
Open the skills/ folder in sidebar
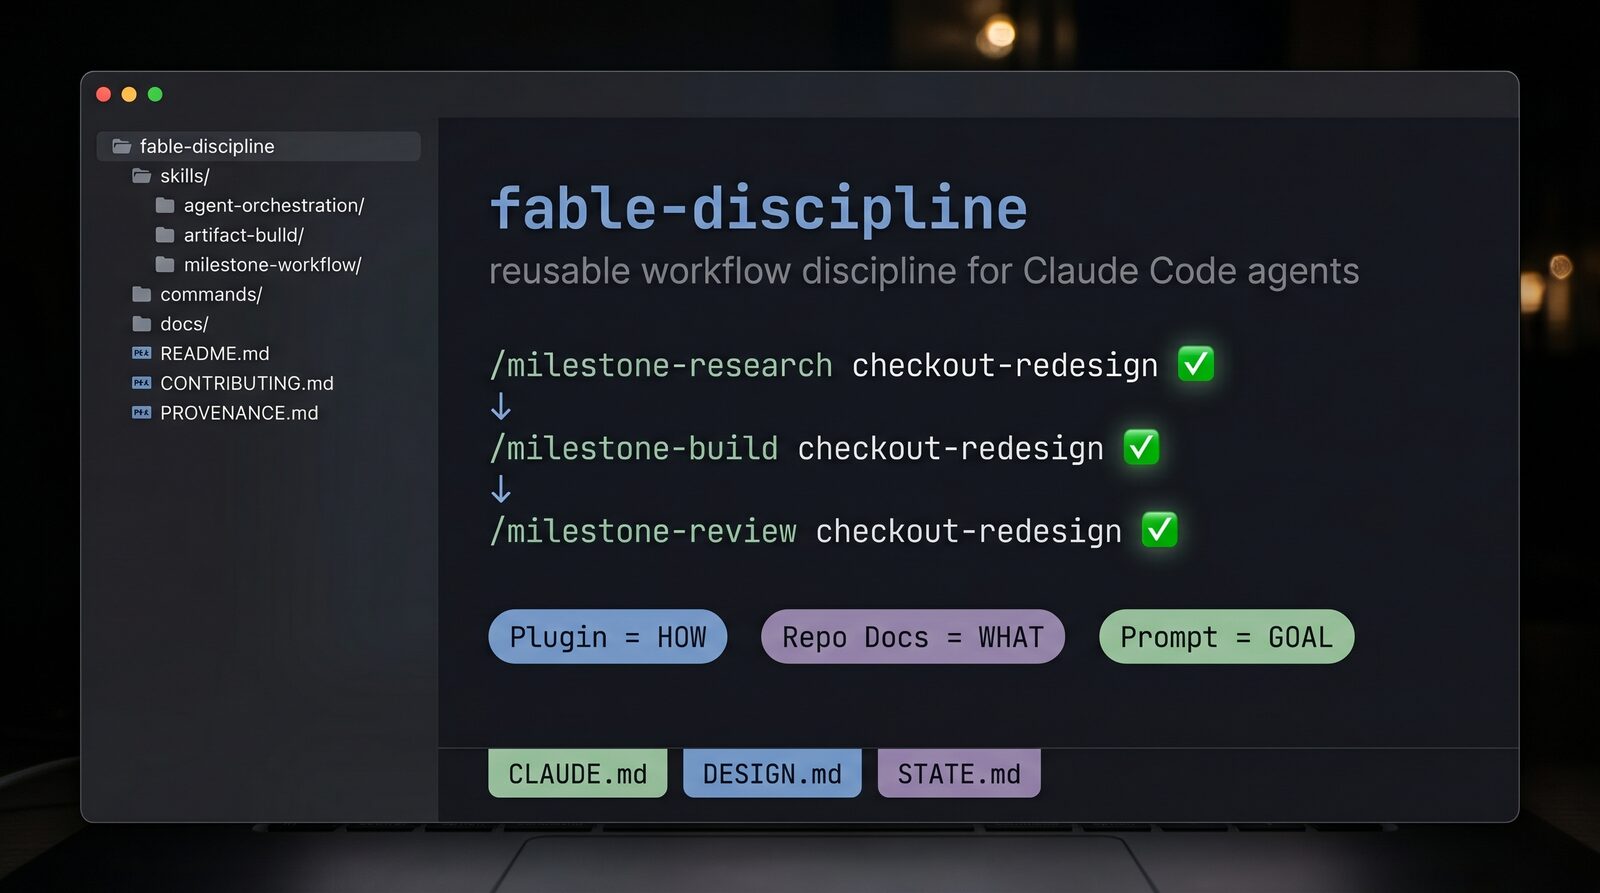point(185,176)
